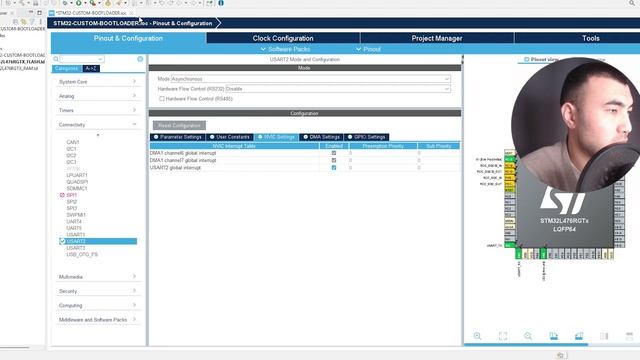Select USART3 peripheral

[x=76, y=248]
